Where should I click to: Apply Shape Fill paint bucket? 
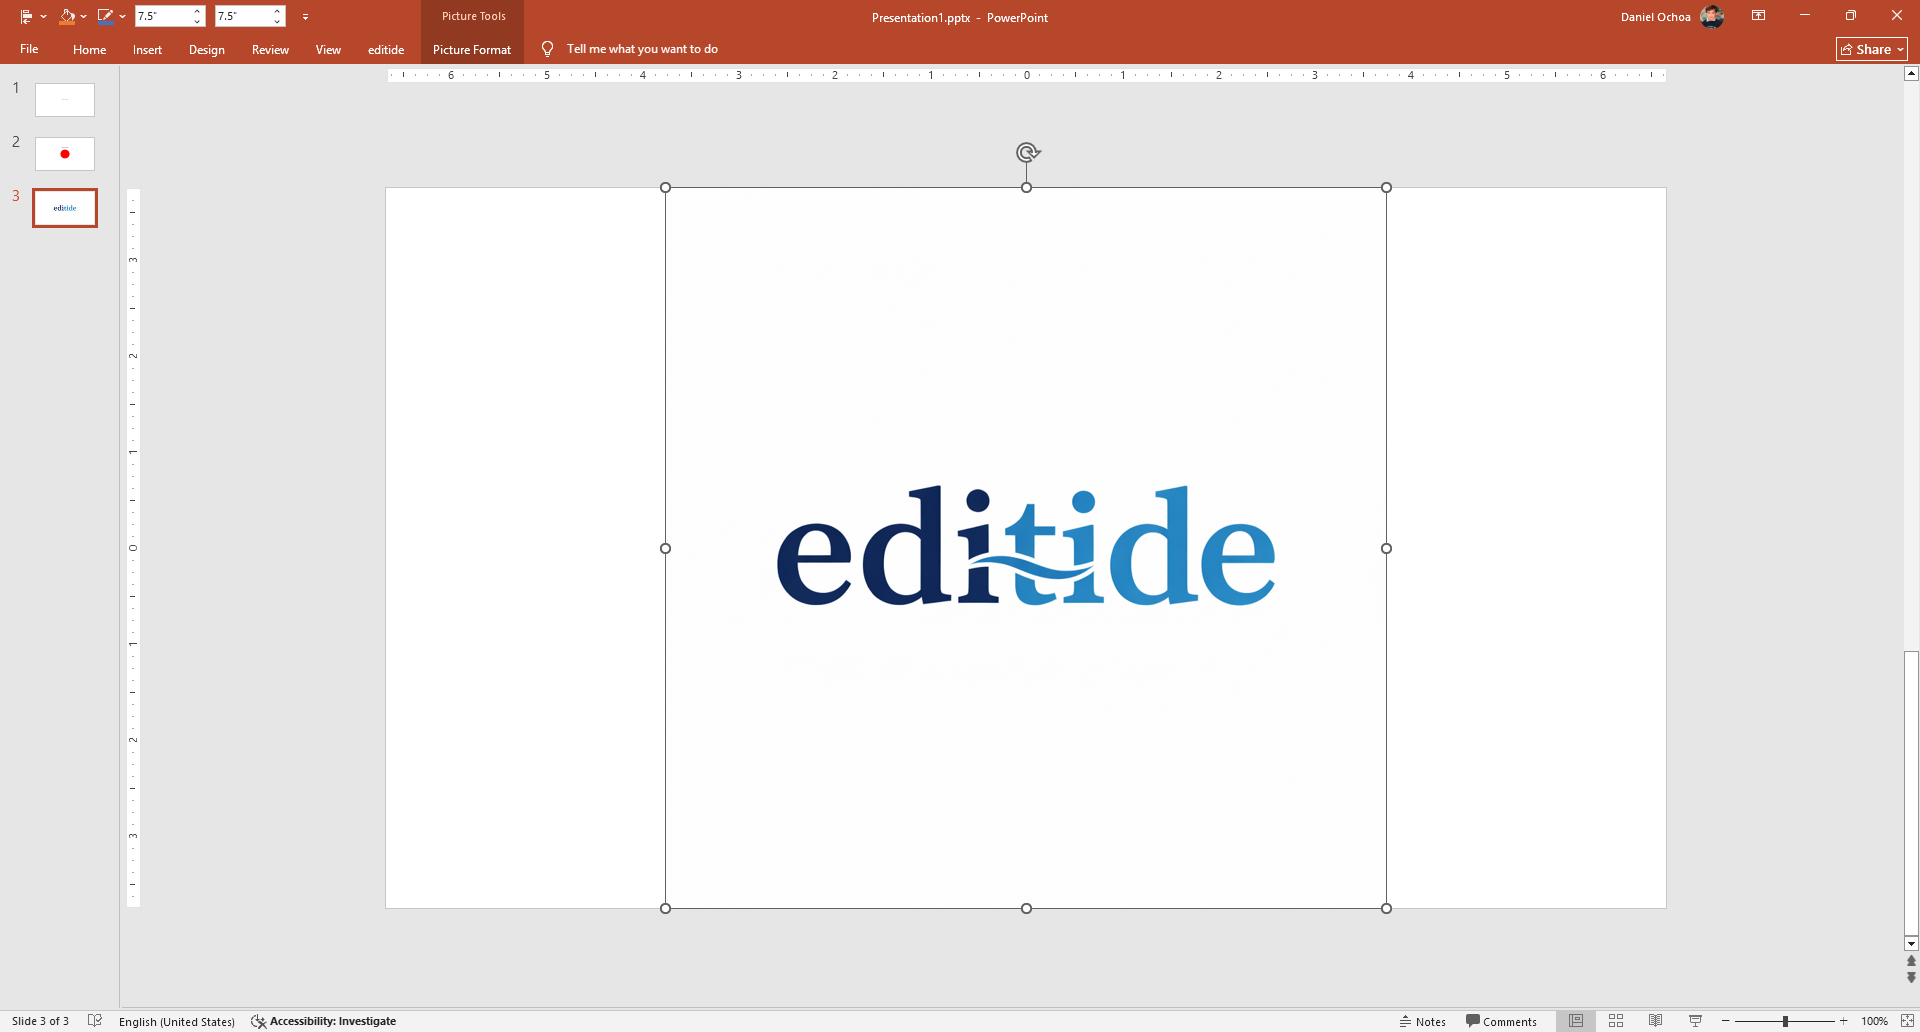coord(66,16)
